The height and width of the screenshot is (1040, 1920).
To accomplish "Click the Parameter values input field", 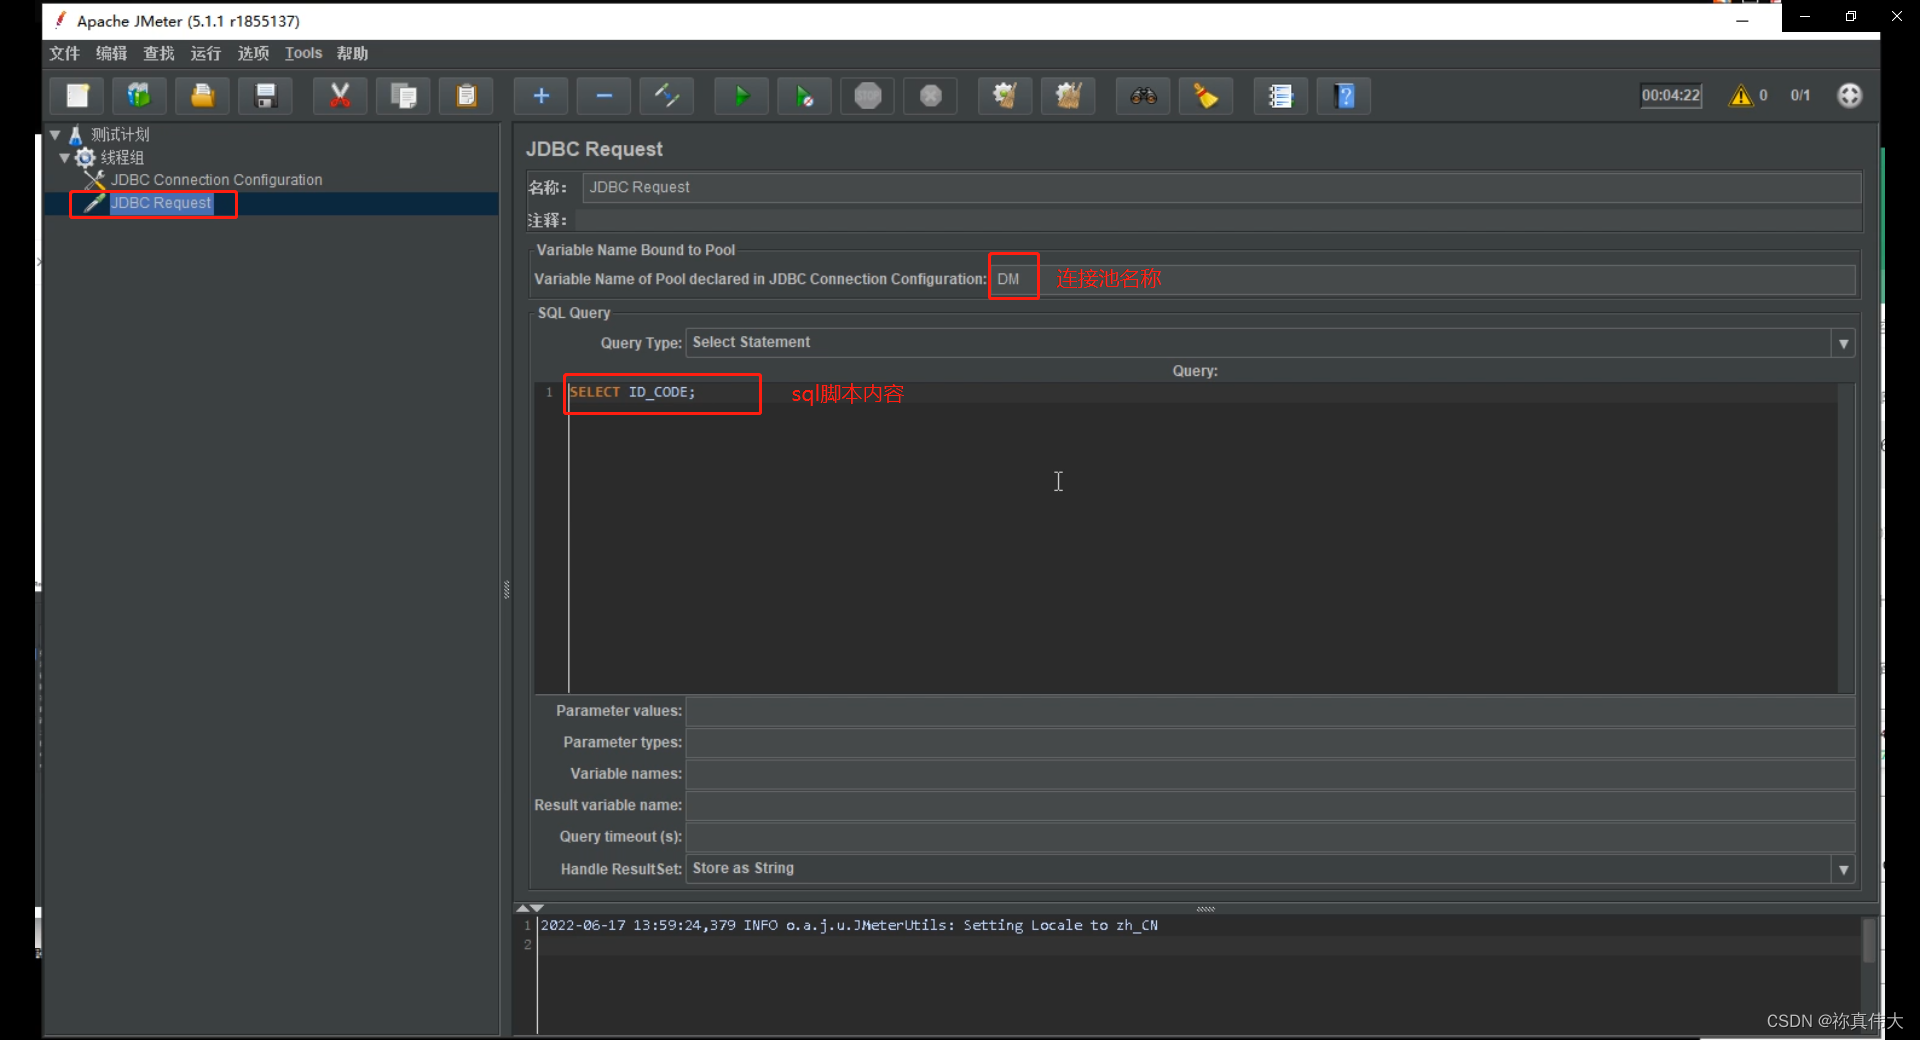I will (x=1269, y=711).
